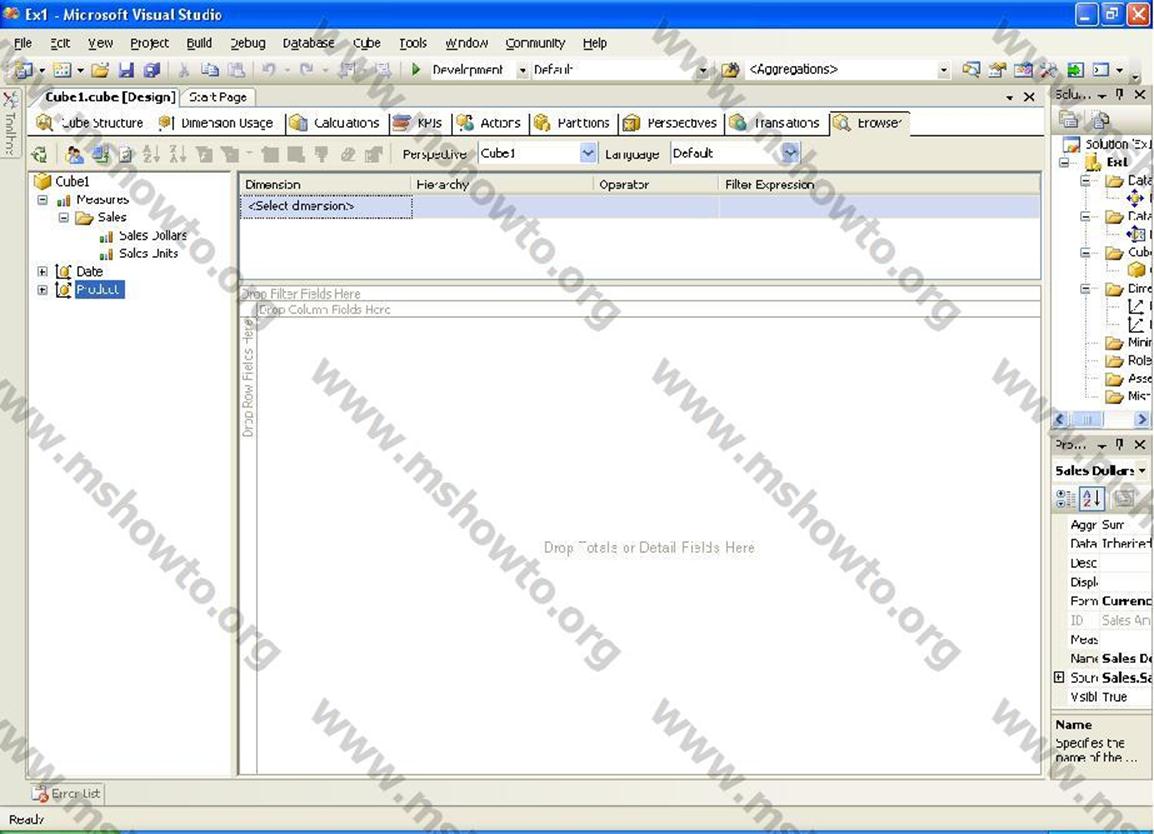
Task: Click the Sort Descending Z-A icon
Action: coord(177,154)
